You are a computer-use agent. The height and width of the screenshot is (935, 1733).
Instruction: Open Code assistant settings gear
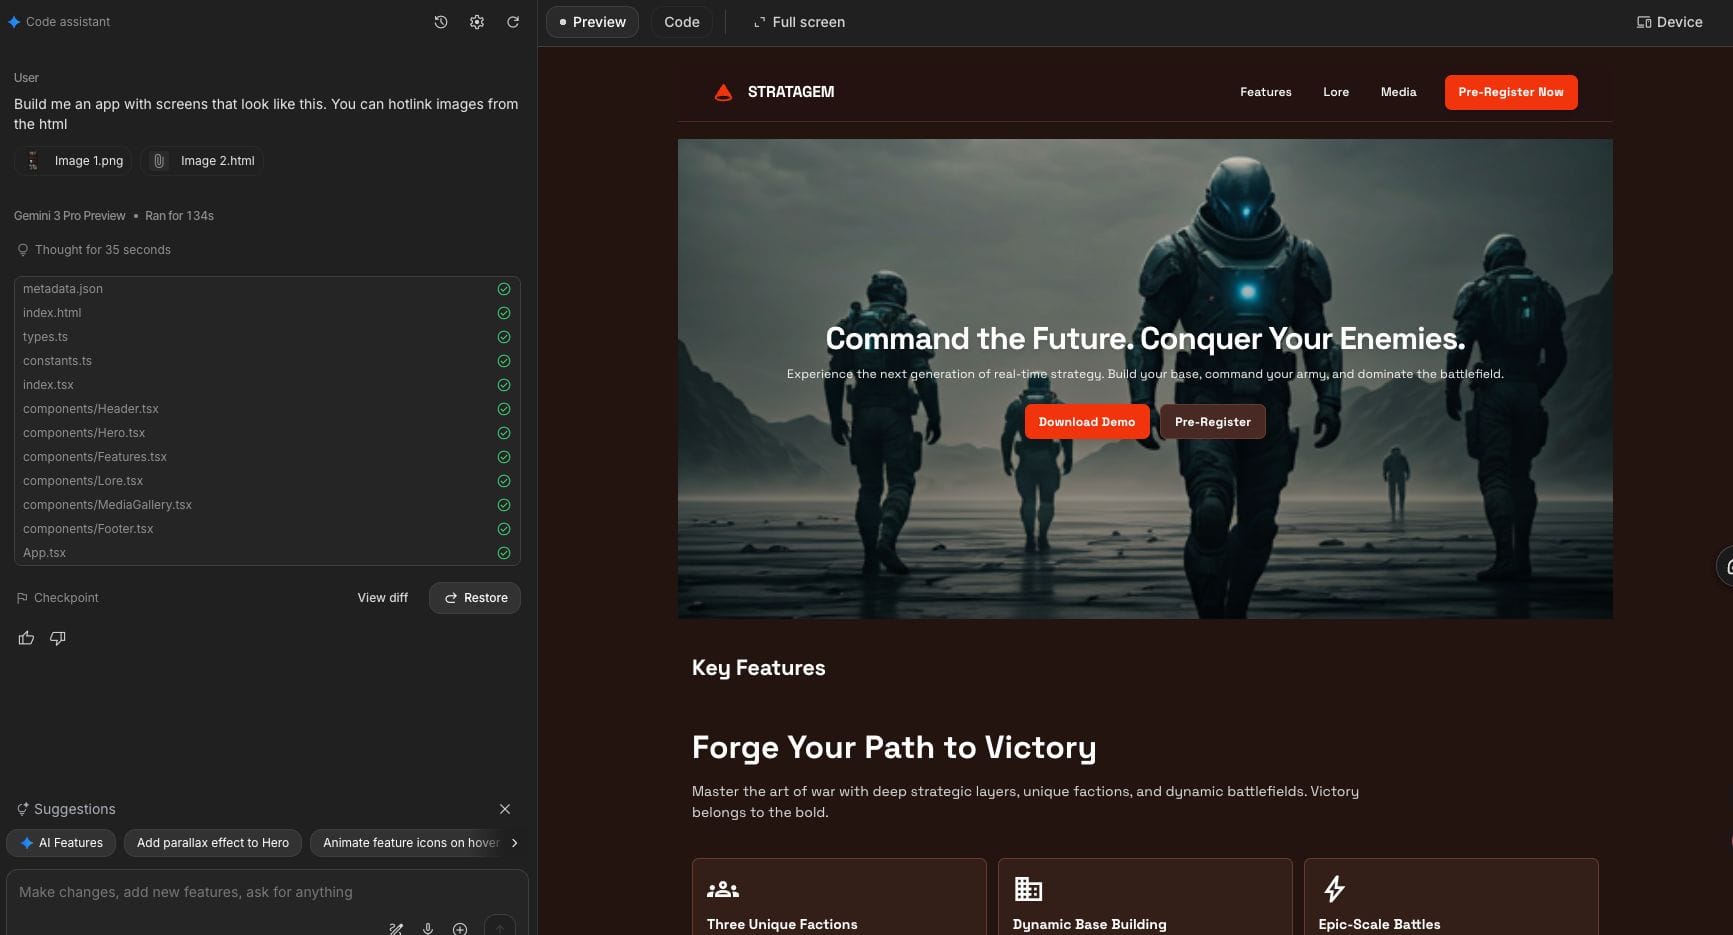click(x=477, y=22)
